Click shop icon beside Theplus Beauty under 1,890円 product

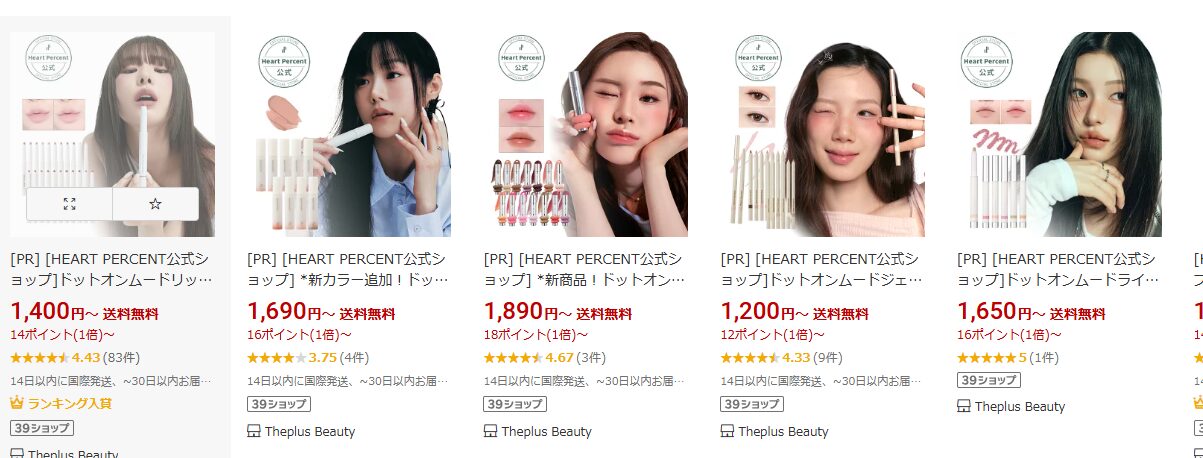pyautogui.click(x=490, y=432)
